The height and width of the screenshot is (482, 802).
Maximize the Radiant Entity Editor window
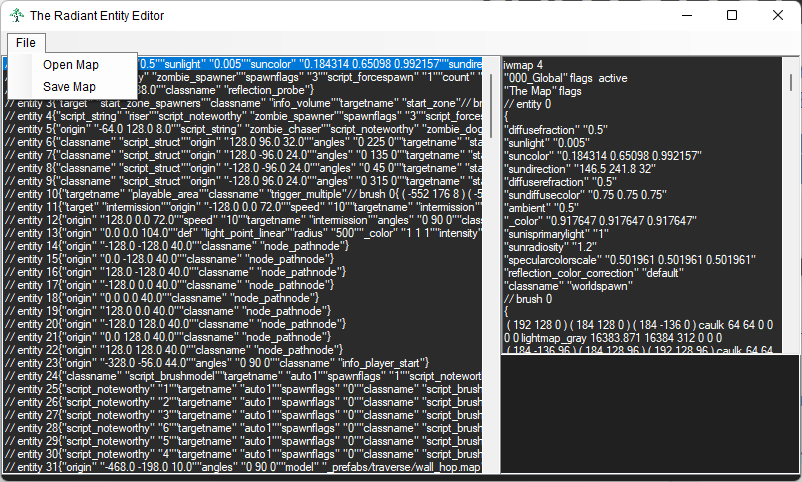coord(732,15)
